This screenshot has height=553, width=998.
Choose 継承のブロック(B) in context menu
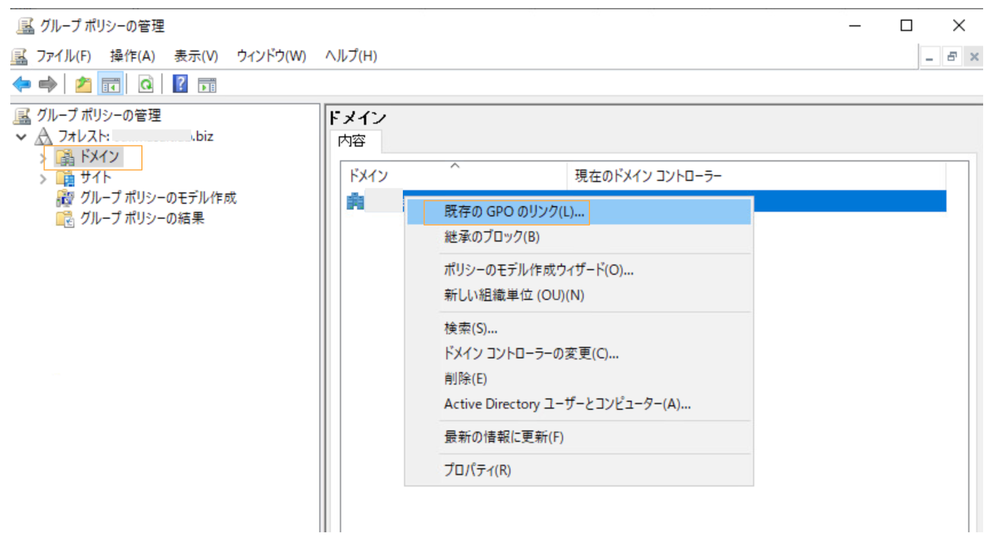coord(579,237)
